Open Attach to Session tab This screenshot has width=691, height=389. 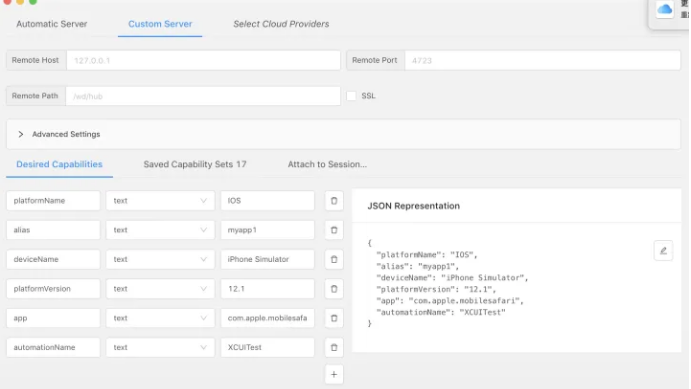coord(327,164)
